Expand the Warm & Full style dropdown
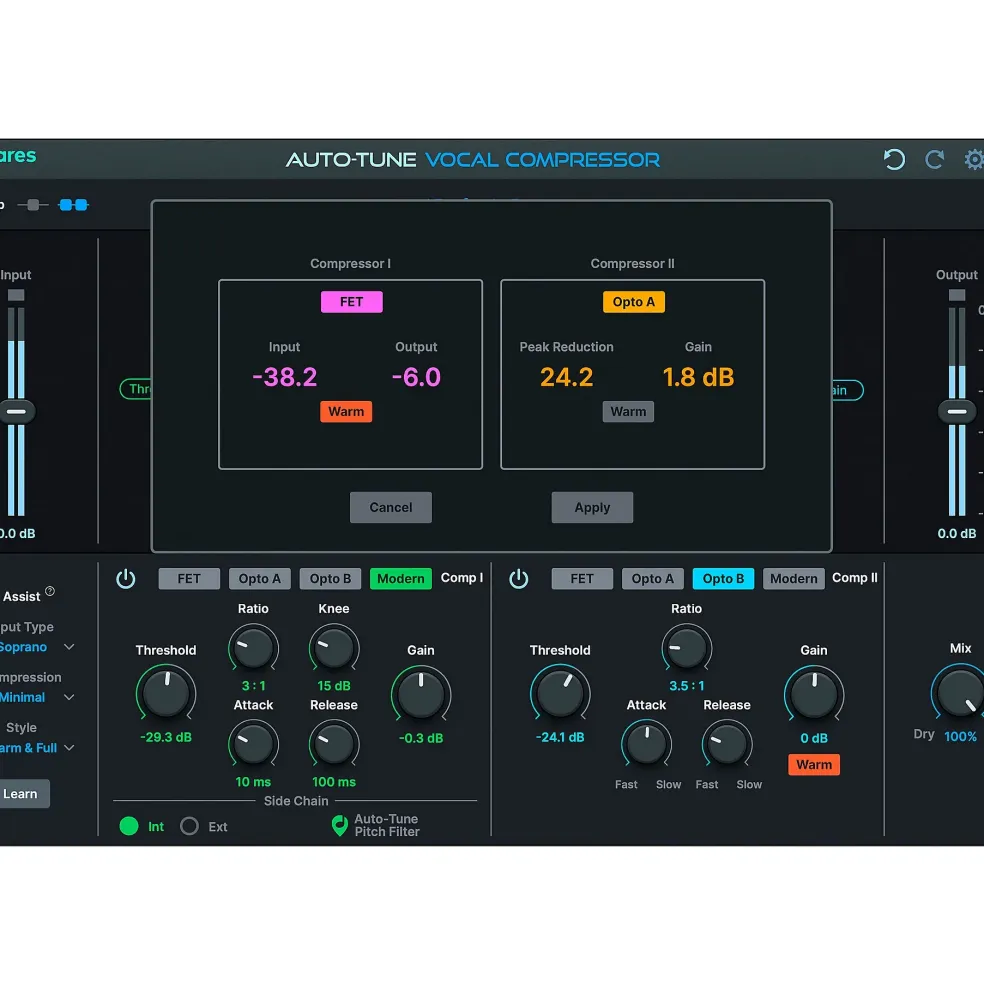This screenshot has width=984, height=985. click(x=69, y=748)
